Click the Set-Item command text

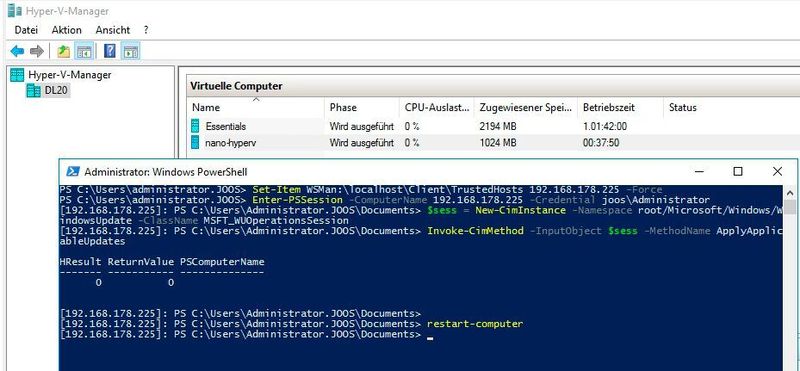(x=276, y=189)
